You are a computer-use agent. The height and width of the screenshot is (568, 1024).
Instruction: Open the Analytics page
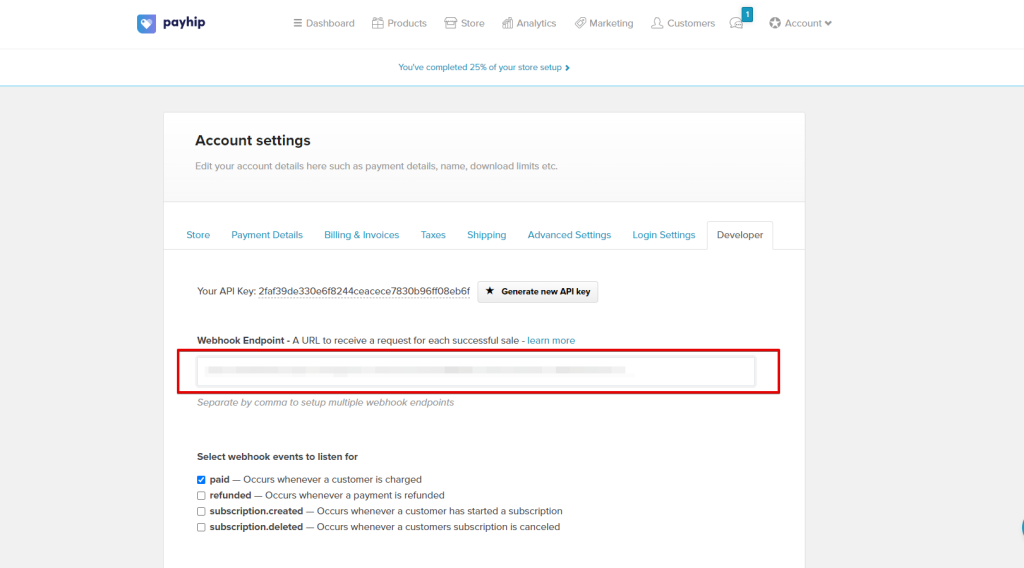click(x=529, y=23)
